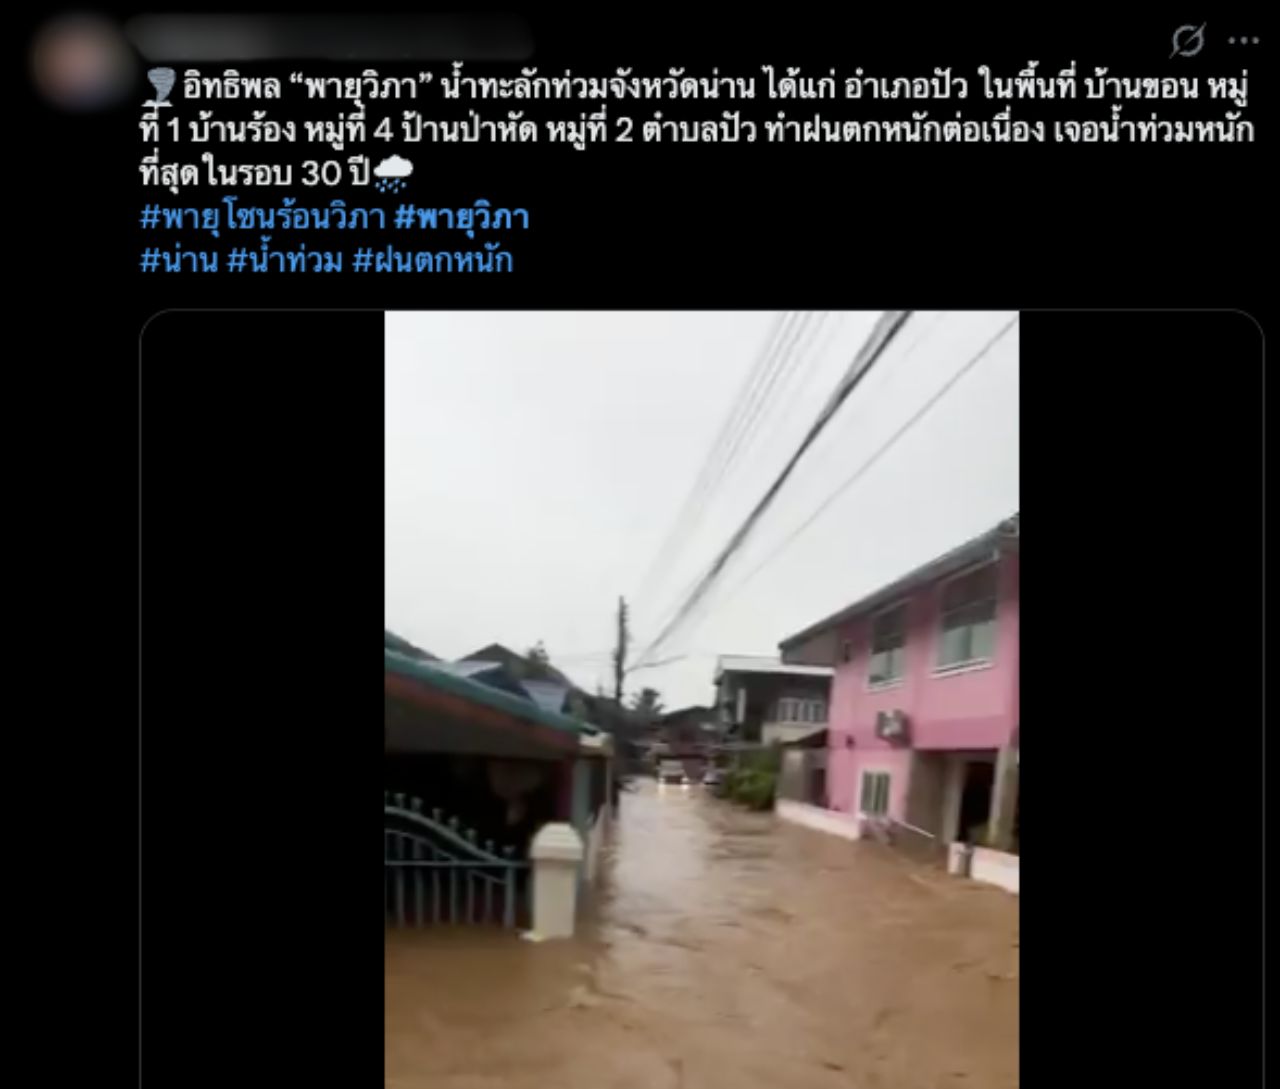Click the white gate pillar in the video
This screenshot has height=1089, width=1280.
(555, 881)
